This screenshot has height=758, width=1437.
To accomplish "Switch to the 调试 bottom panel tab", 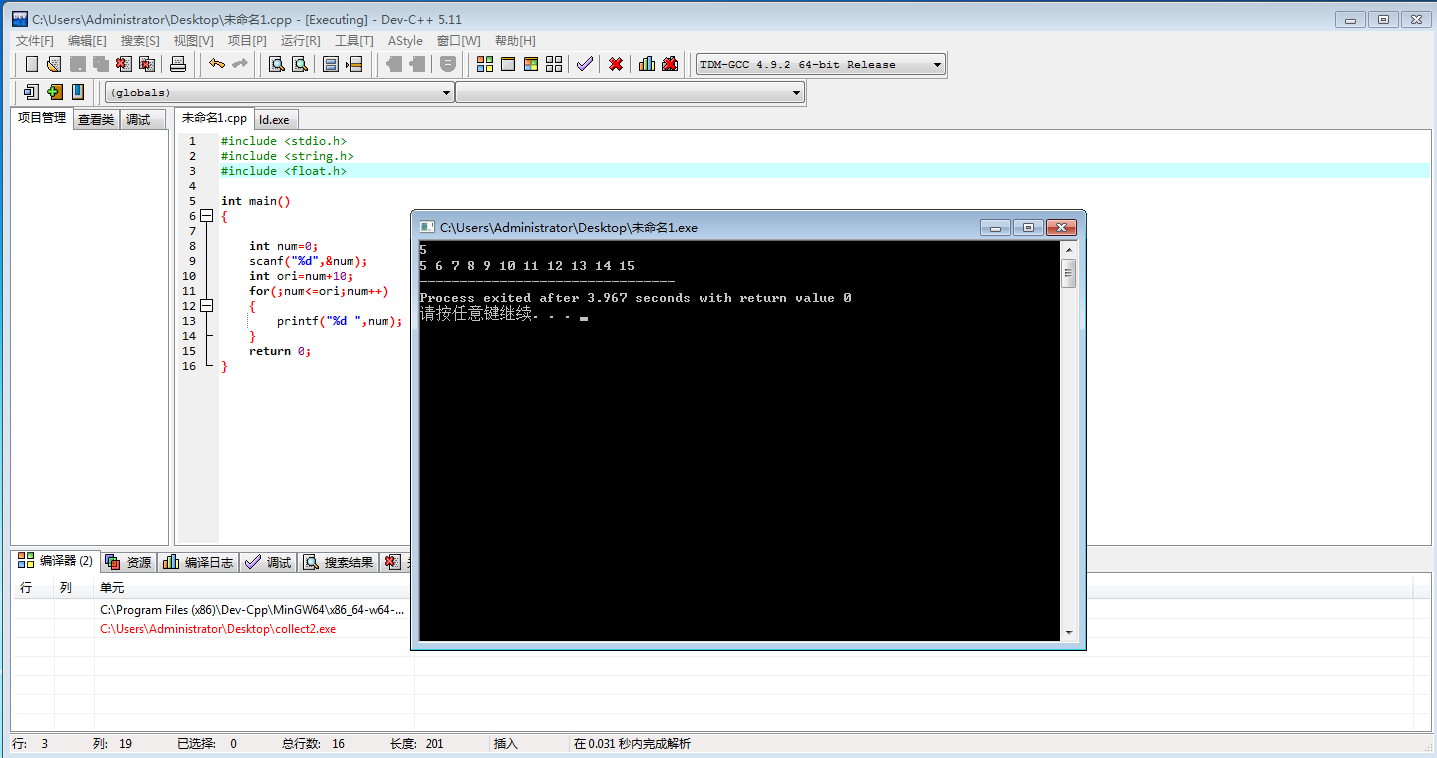I will (269, 563).
